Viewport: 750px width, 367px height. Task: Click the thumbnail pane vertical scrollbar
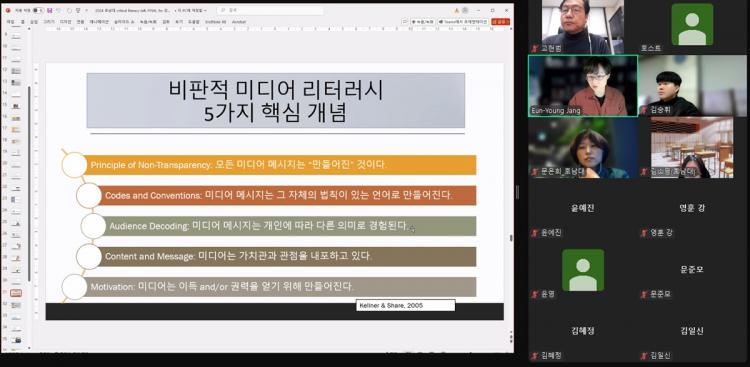coord(30,184)
